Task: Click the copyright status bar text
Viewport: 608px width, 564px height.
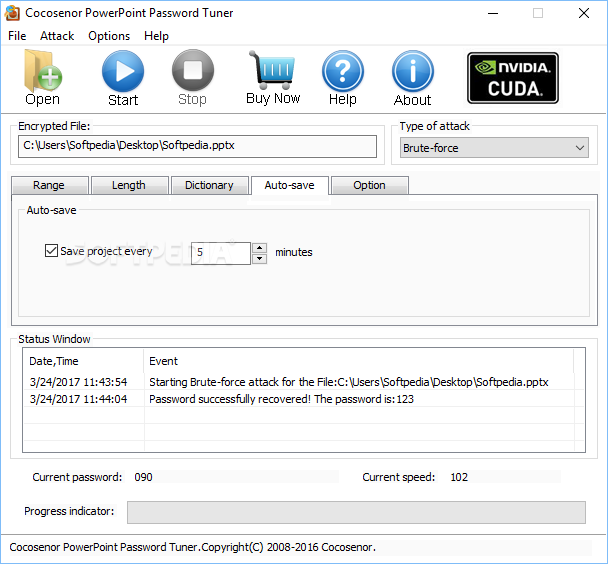Action: pos(192,547)
